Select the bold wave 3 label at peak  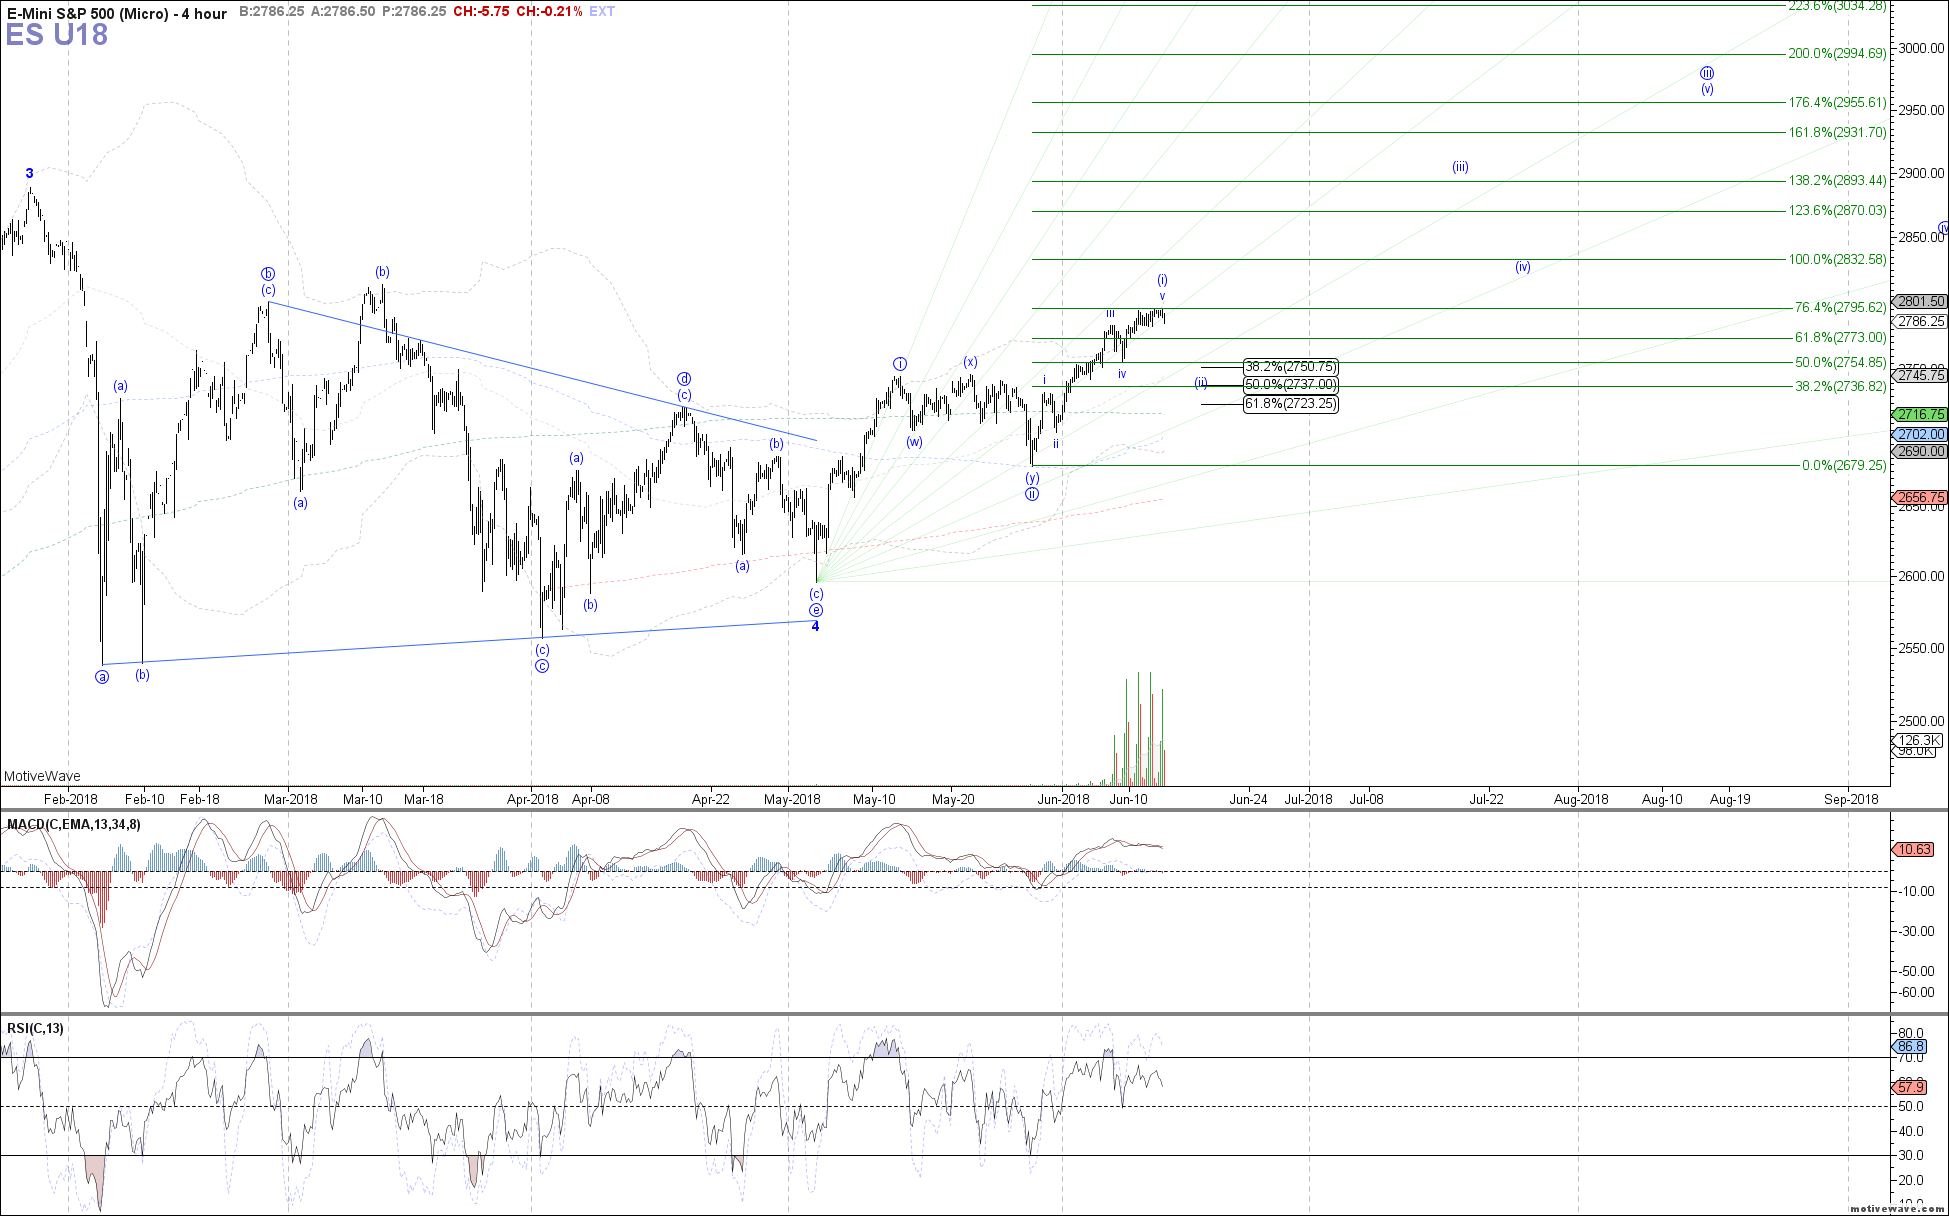click(30, 174)
